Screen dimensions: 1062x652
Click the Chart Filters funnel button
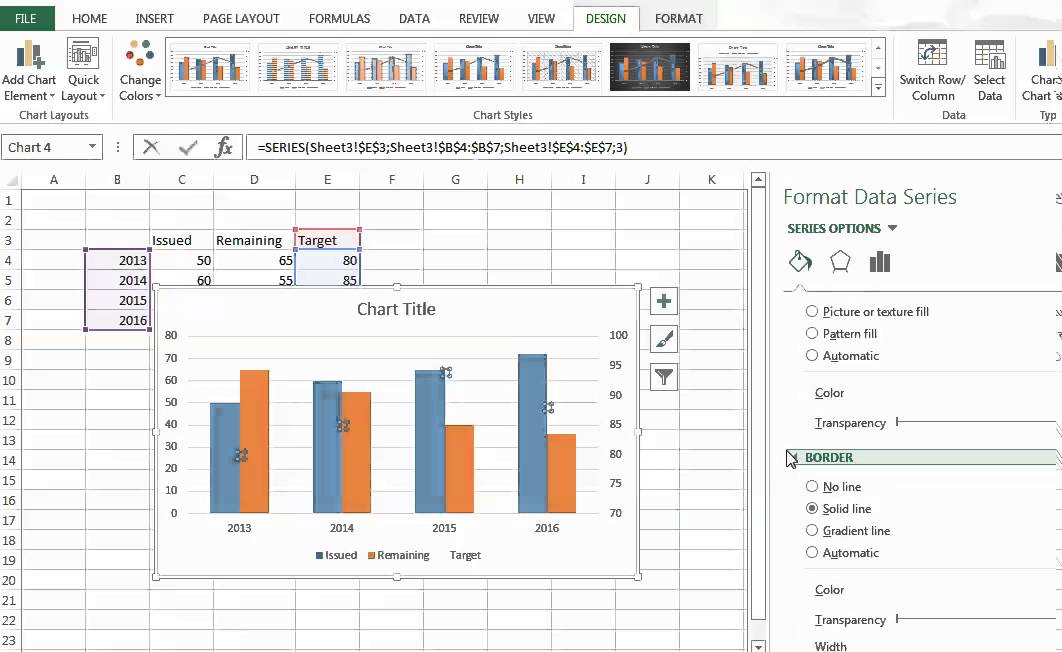click(x=664, y=377)
